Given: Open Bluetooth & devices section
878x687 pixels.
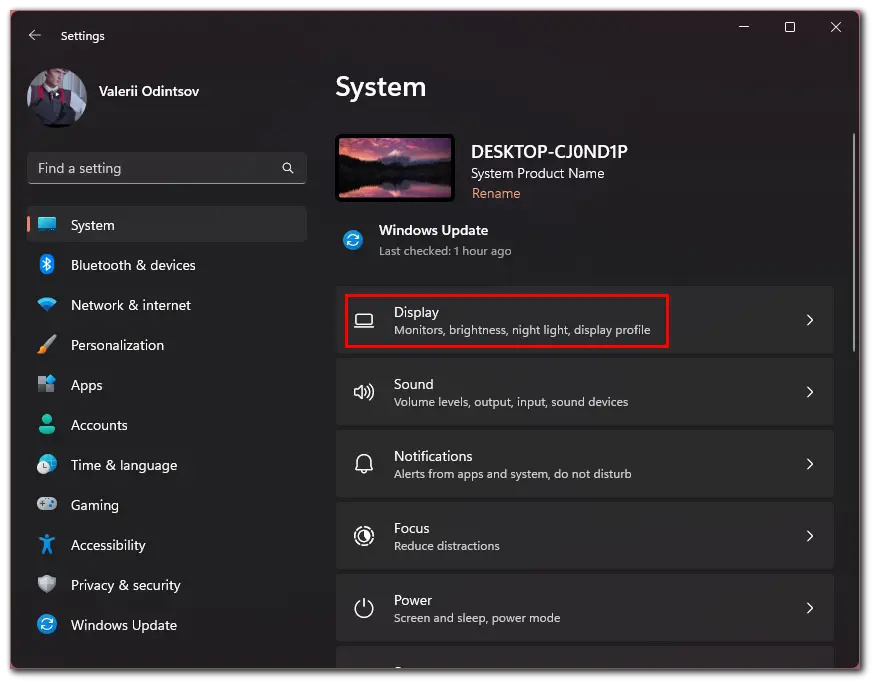Looking at the screenshot, I should 167,264.
